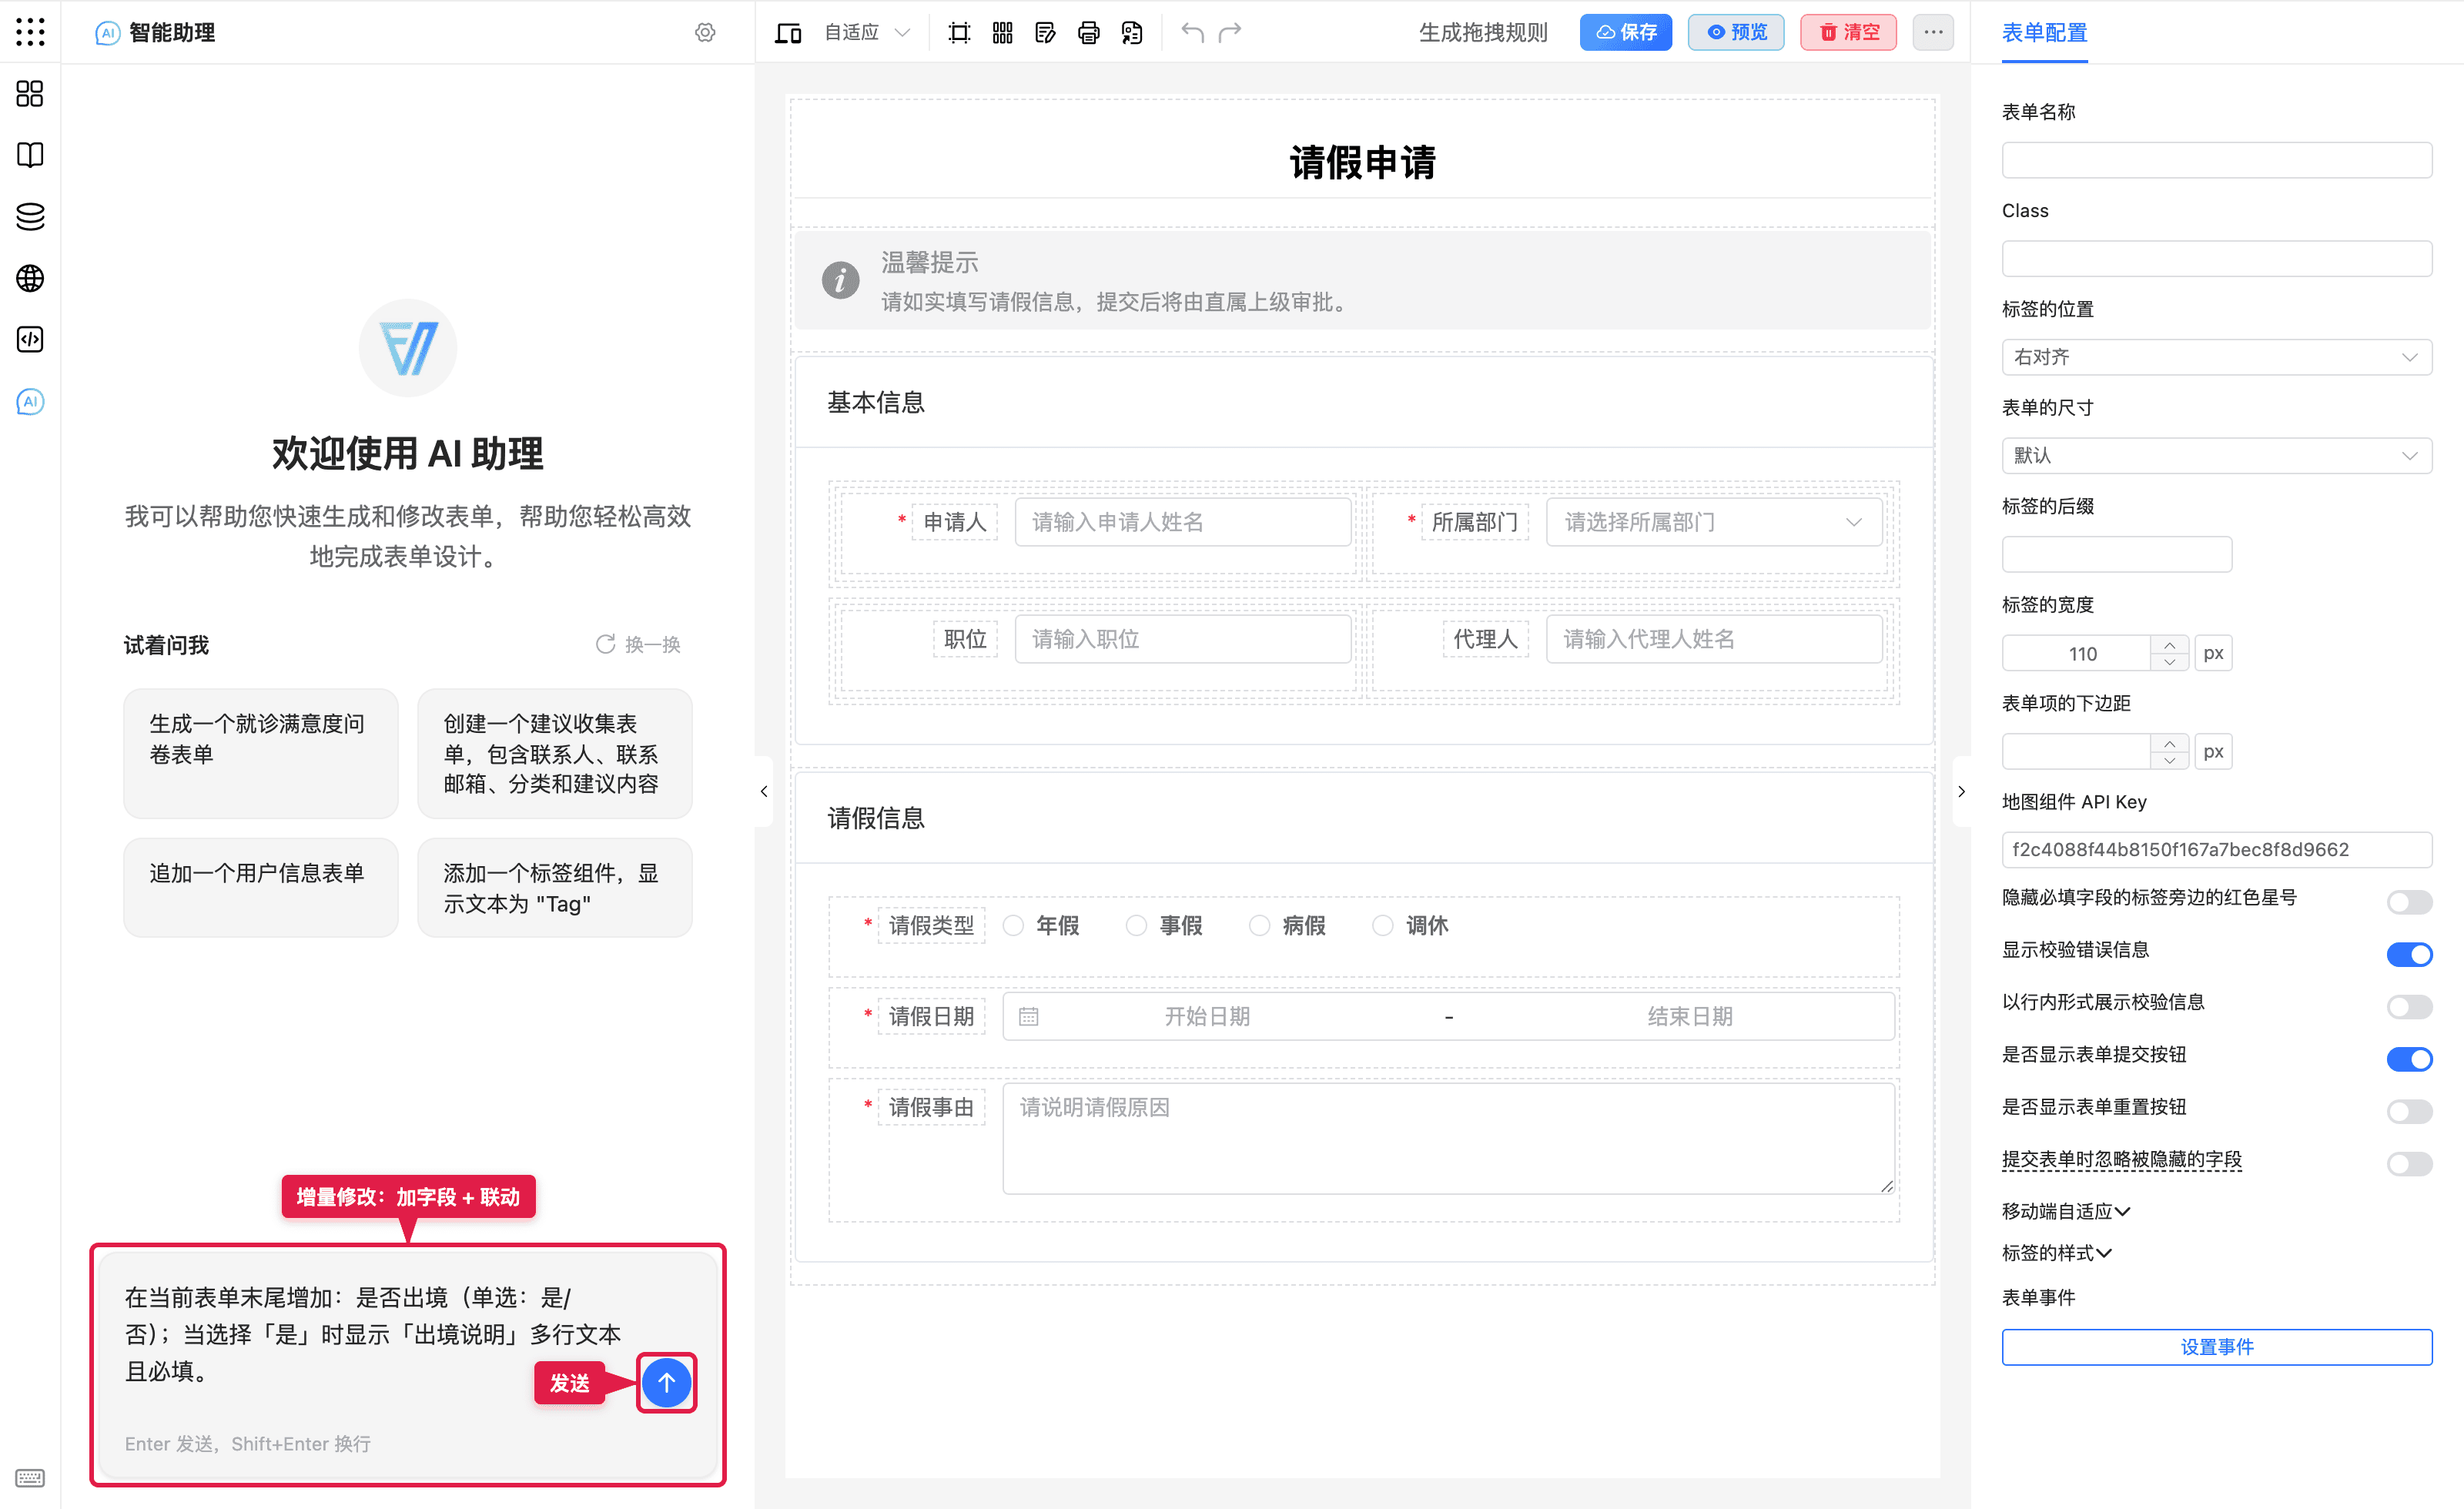Open the keyboard shortcuts icon
Screen dimensions: 2464x1509
30,1478
